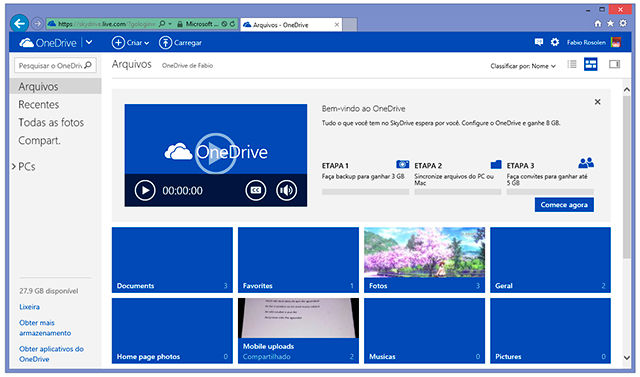The height and width of the screenshot is (377, 640).
Task: Close the Arquivos - OneDrive browser tab
Action: pos(337,24)
